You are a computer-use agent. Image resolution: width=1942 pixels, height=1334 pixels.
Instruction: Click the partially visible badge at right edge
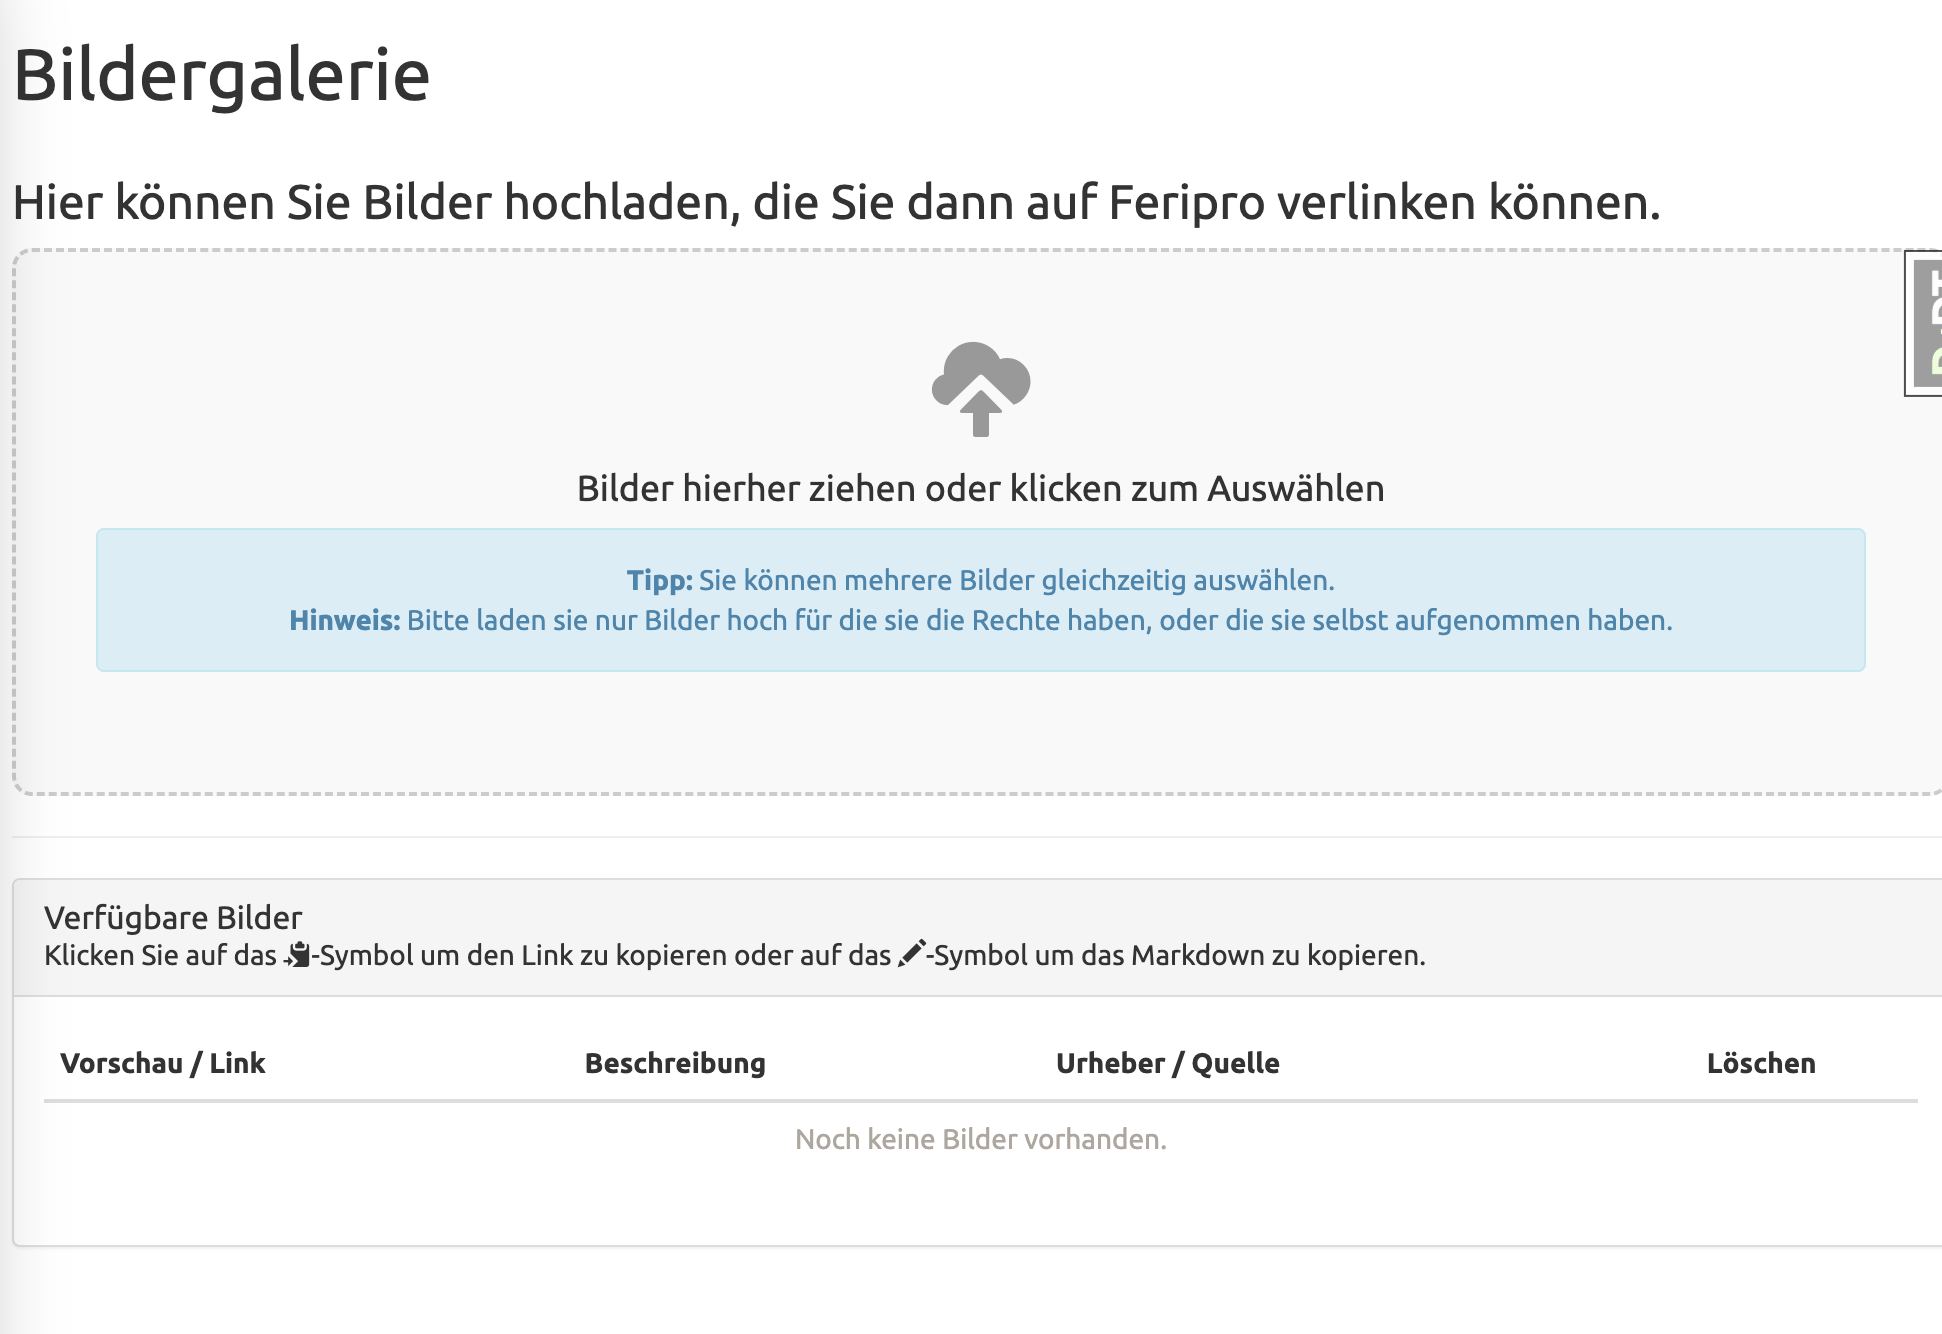pyautogui.click(x=1926, y=323)
